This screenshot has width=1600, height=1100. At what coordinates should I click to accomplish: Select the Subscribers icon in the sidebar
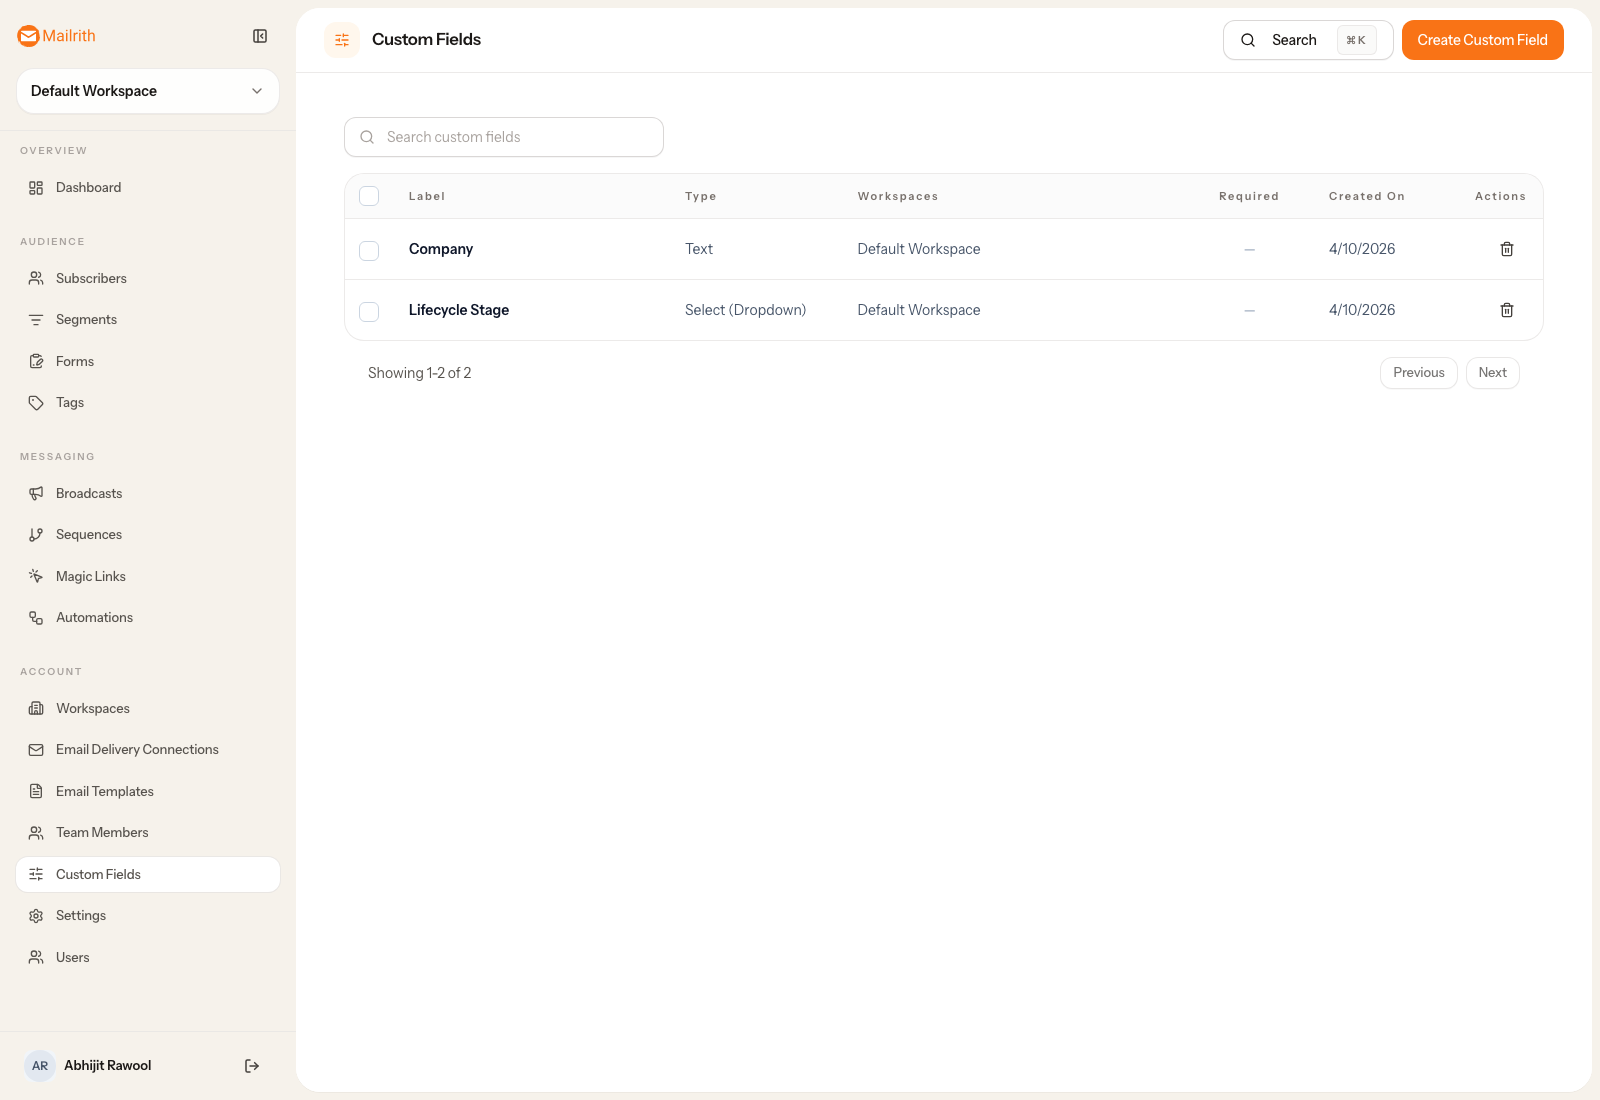36,278
